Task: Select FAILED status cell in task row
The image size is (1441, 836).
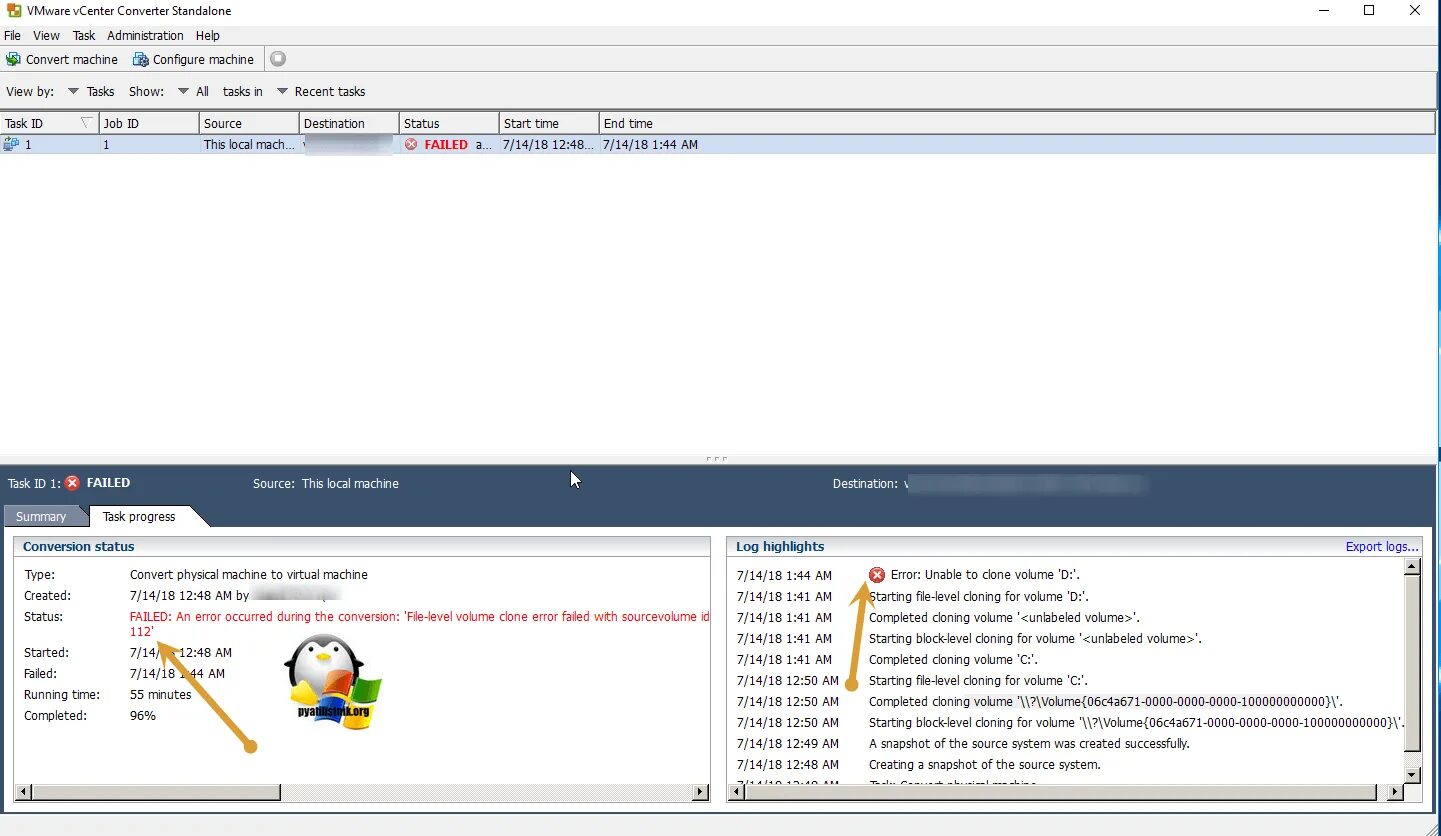Action: coord(449,144)
